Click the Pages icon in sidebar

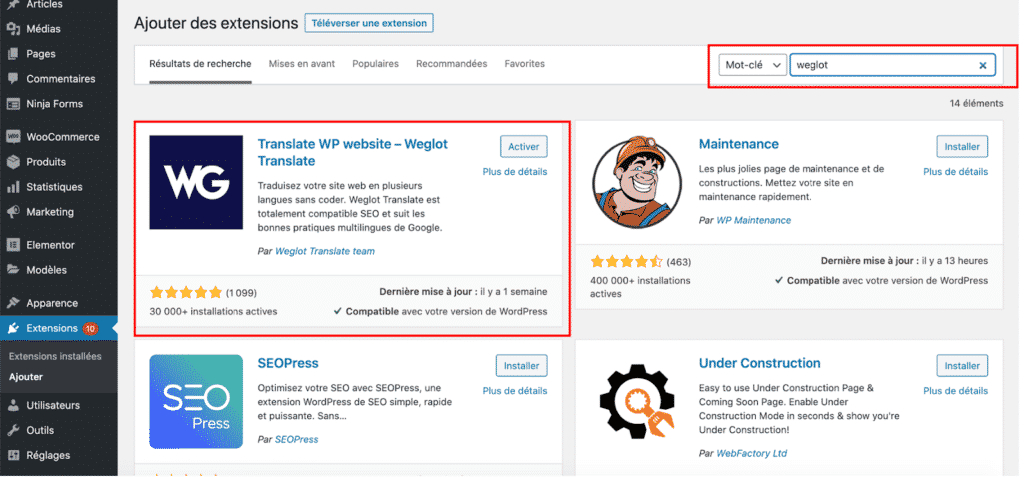14,54
